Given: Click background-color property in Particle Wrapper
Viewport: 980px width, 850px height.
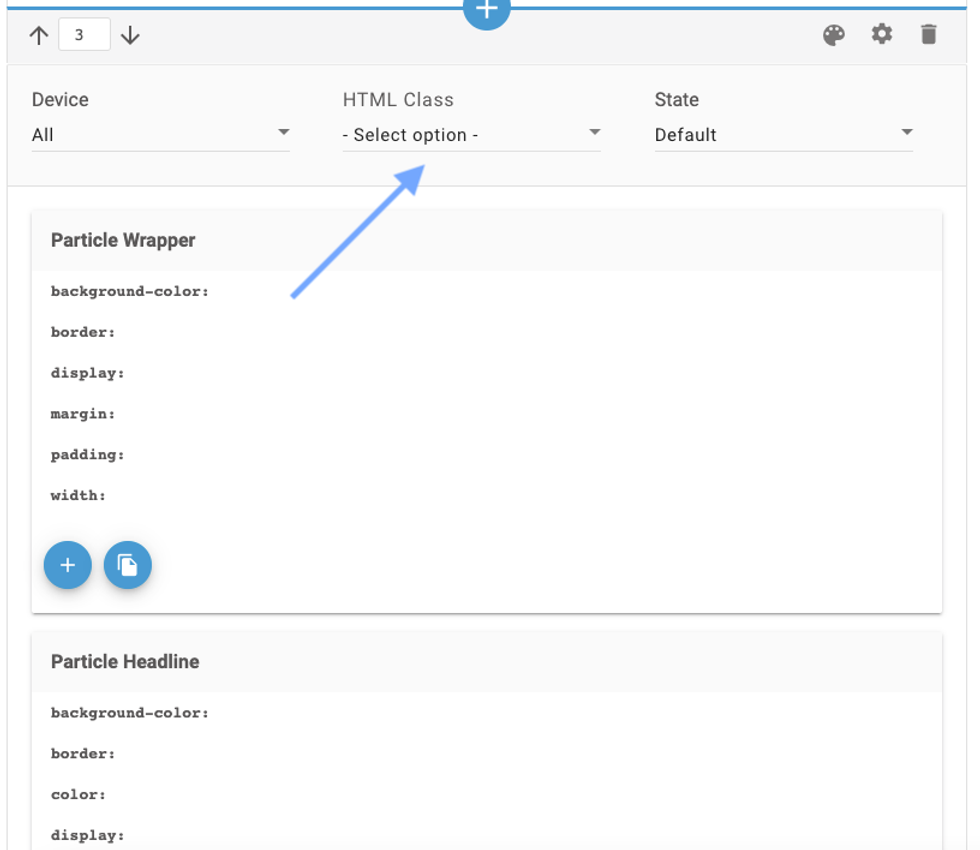Looking at the screenshot, I should click(x=130, y=292).
